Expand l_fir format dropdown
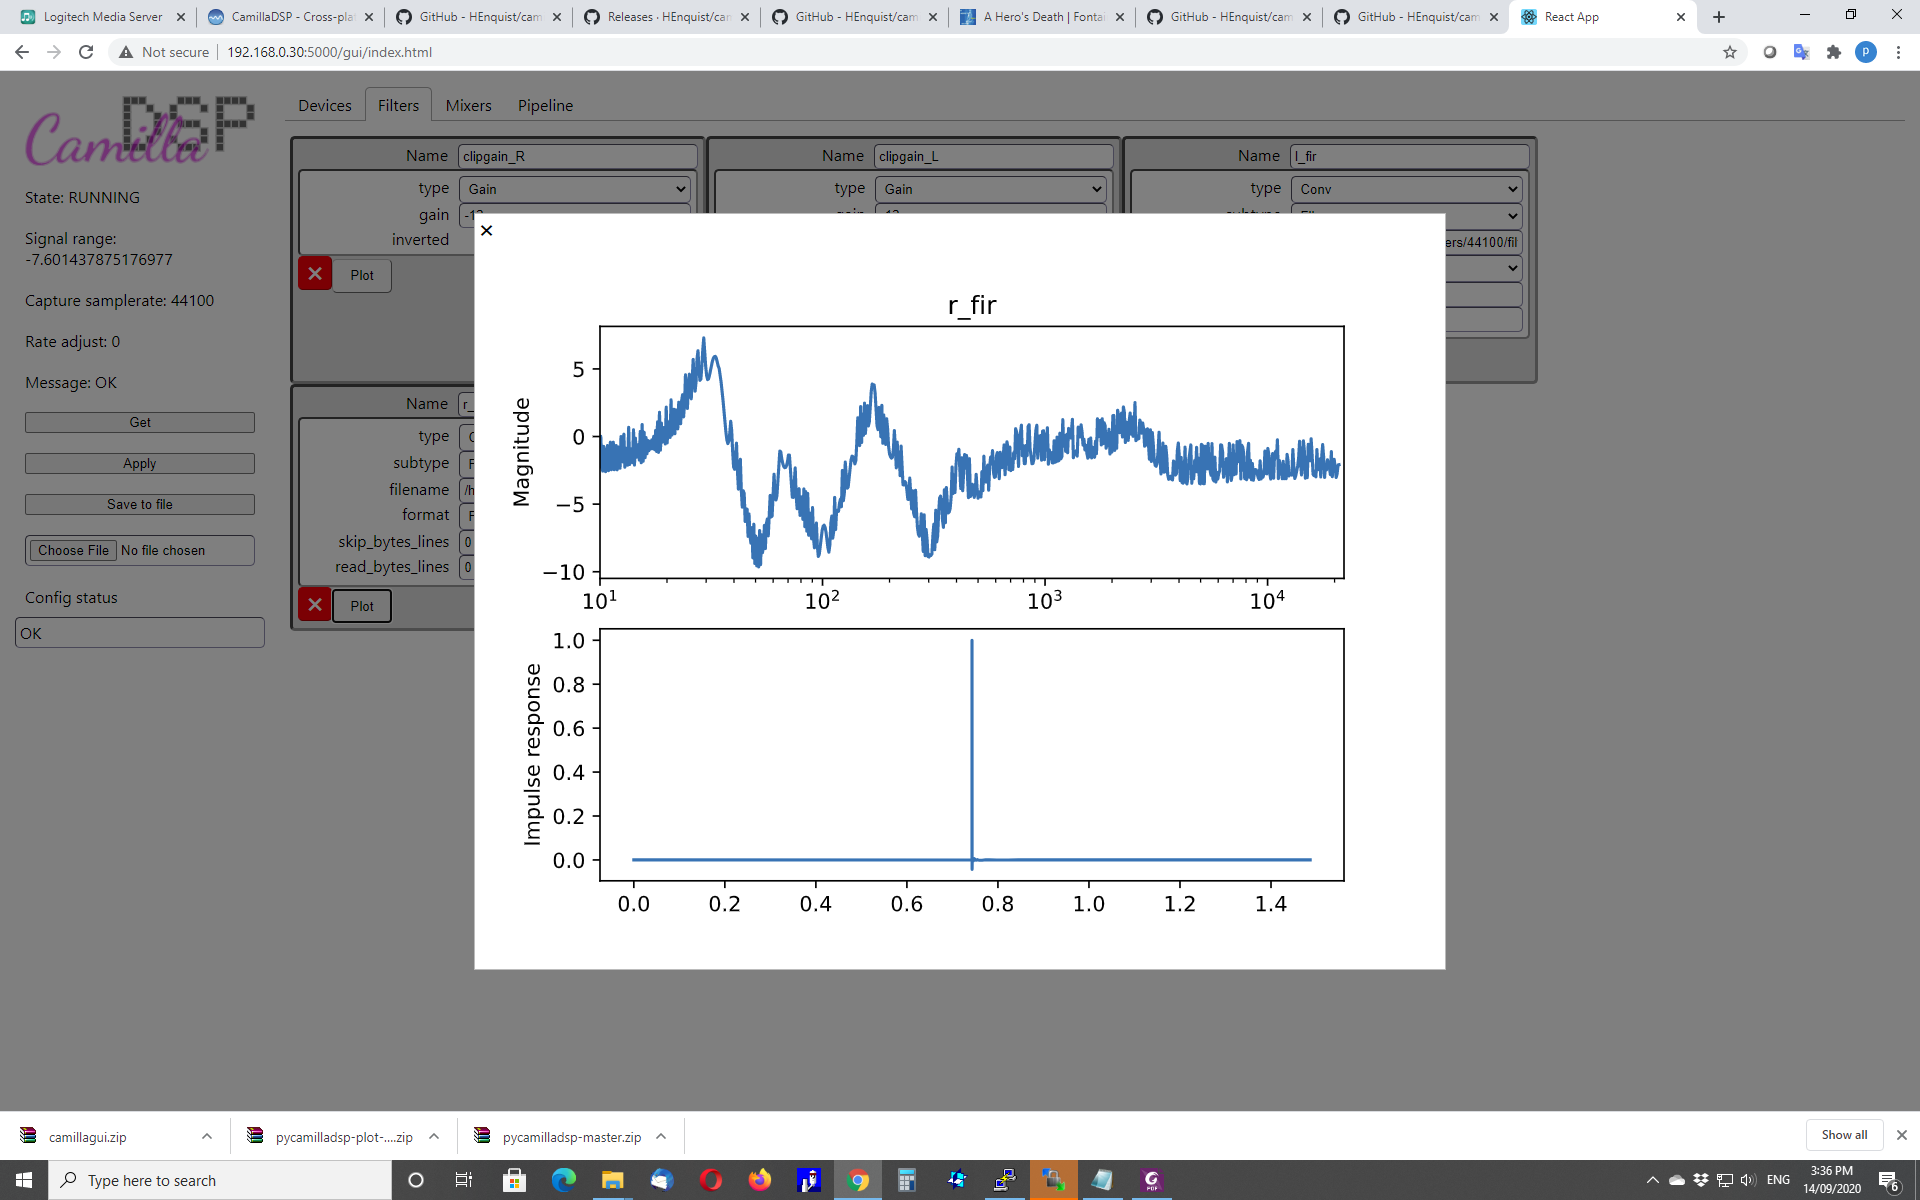The image size is (1920, 1200). coord(1484,268)
